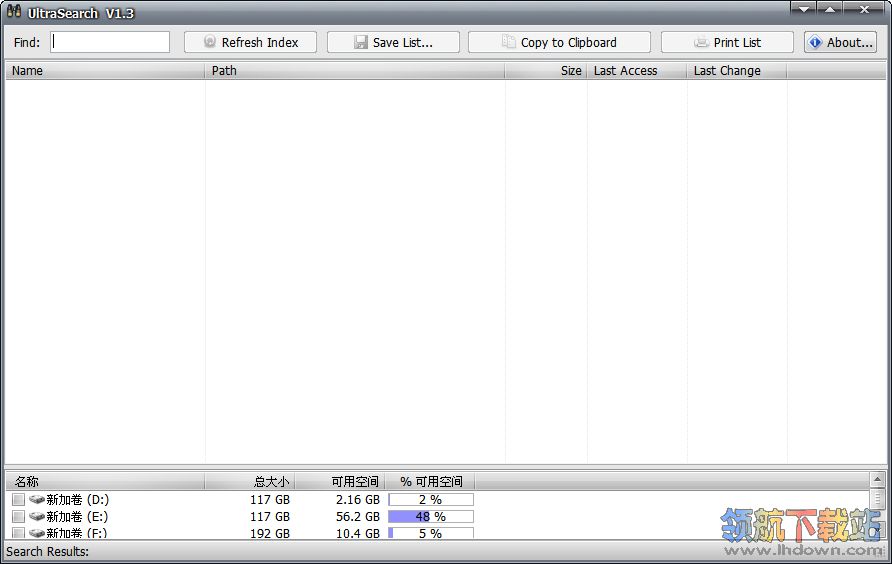Screen dimensions: 892x564
Task: Minimize window using title bar down-arrow
Action: (x=803, y=9)
